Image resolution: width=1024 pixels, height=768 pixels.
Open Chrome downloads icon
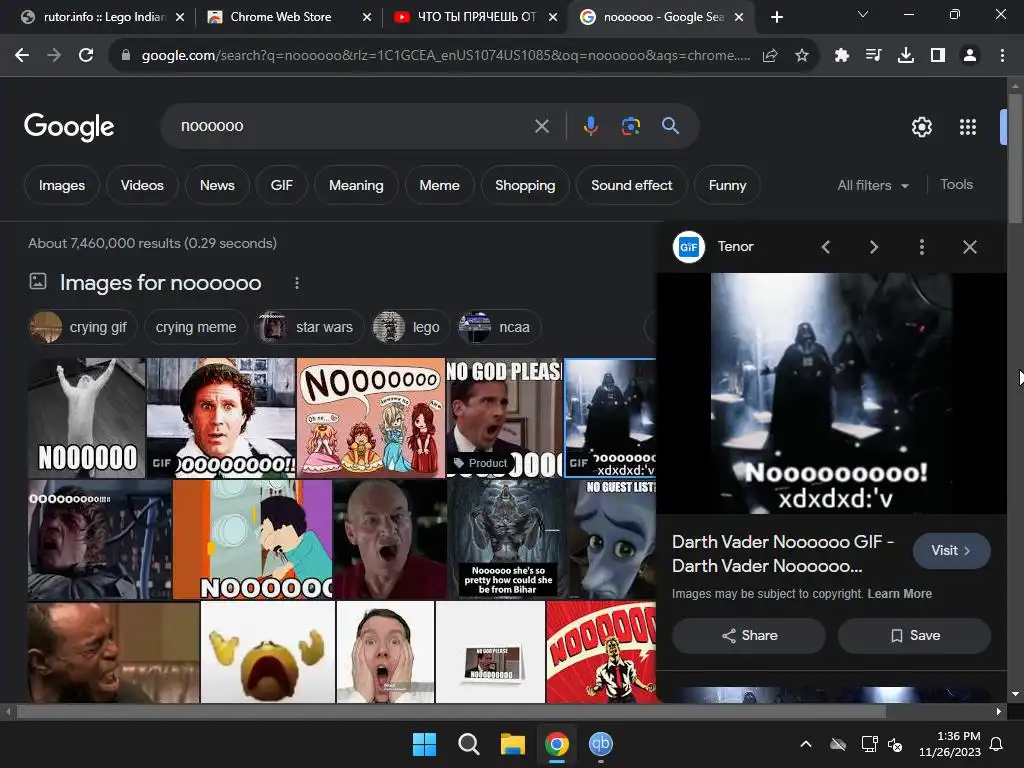coord(906,56)
